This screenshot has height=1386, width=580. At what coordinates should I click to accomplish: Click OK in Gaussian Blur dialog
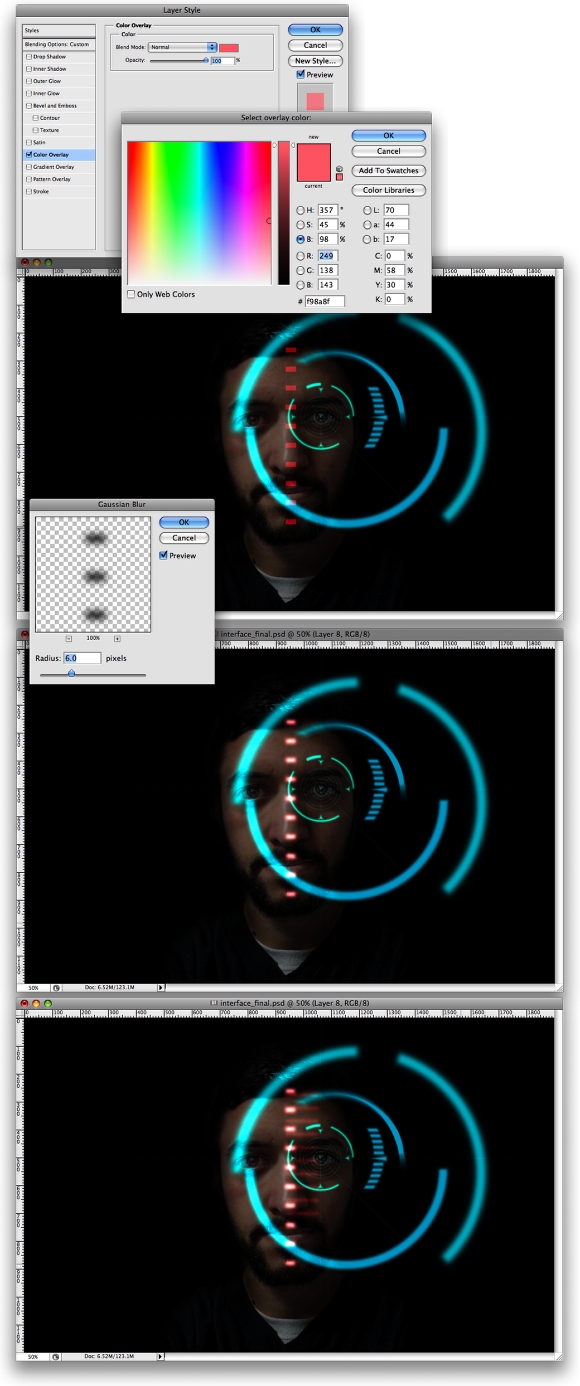click(x=184, y=522)
